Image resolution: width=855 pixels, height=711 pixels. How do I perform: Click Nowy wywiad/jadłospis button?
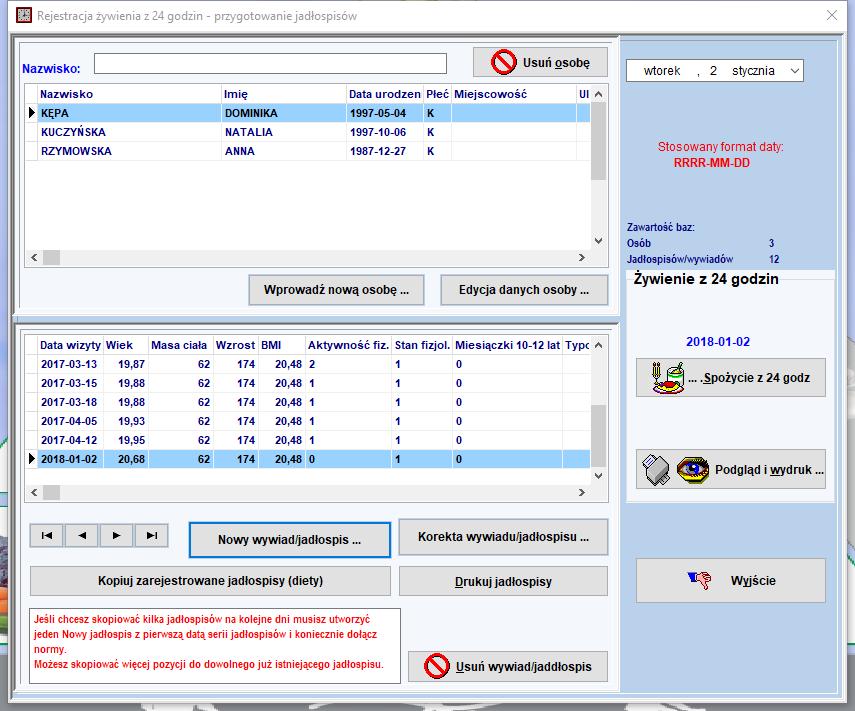coord(290,540)
